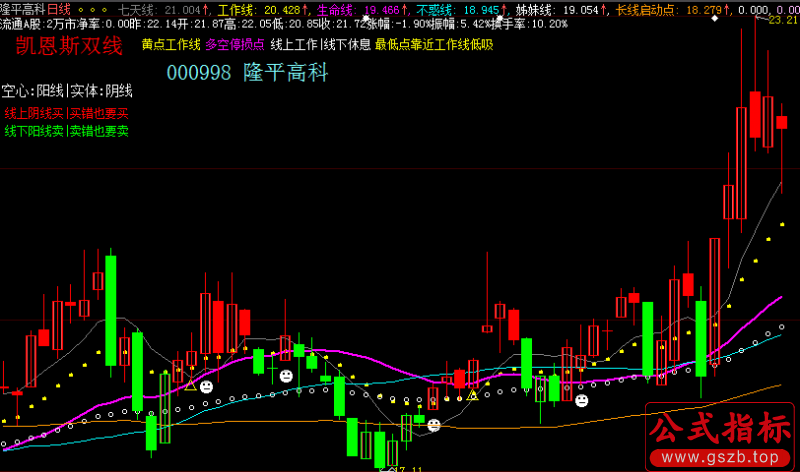This screenshot has width=800, height=472.
Task: Click the red 线上阴线买 rule text
Action: point(34,114)
